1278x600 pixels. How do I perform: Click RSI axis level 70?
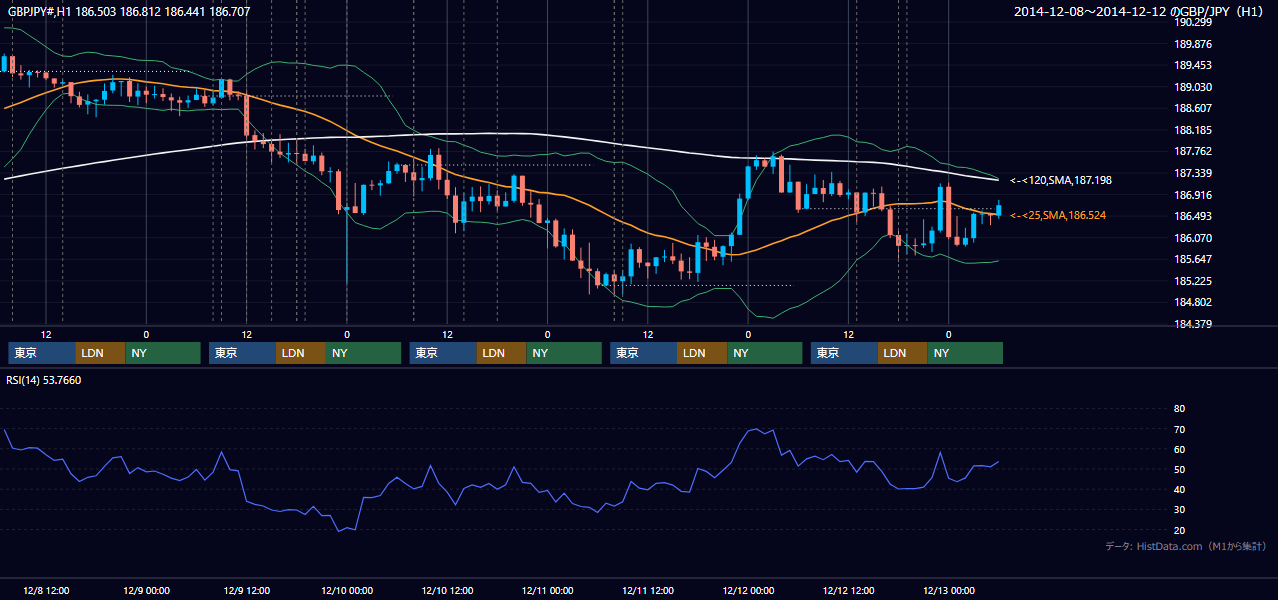[1180, 429]
